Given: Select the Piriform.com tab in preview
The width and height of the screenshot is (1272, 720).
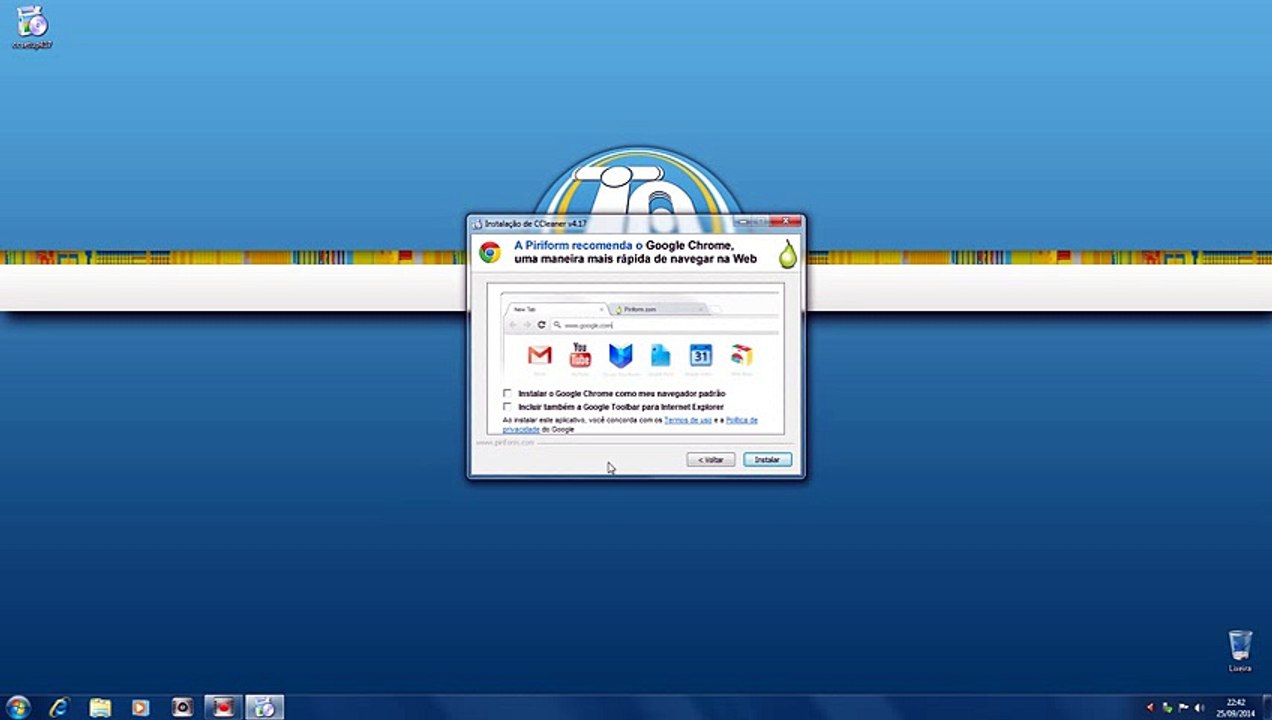Looking at the screenshot, I should (660, 309).
